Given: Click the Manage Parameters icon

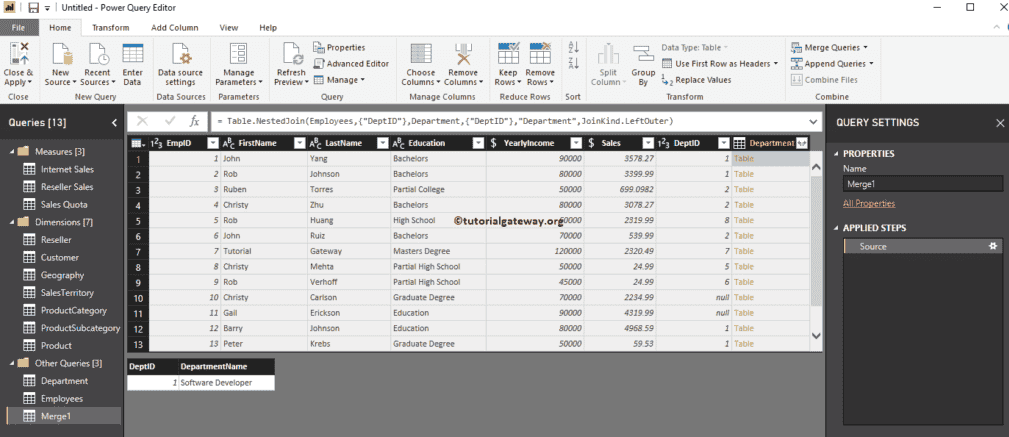Looking at the screenshot, I should (239, 53).
